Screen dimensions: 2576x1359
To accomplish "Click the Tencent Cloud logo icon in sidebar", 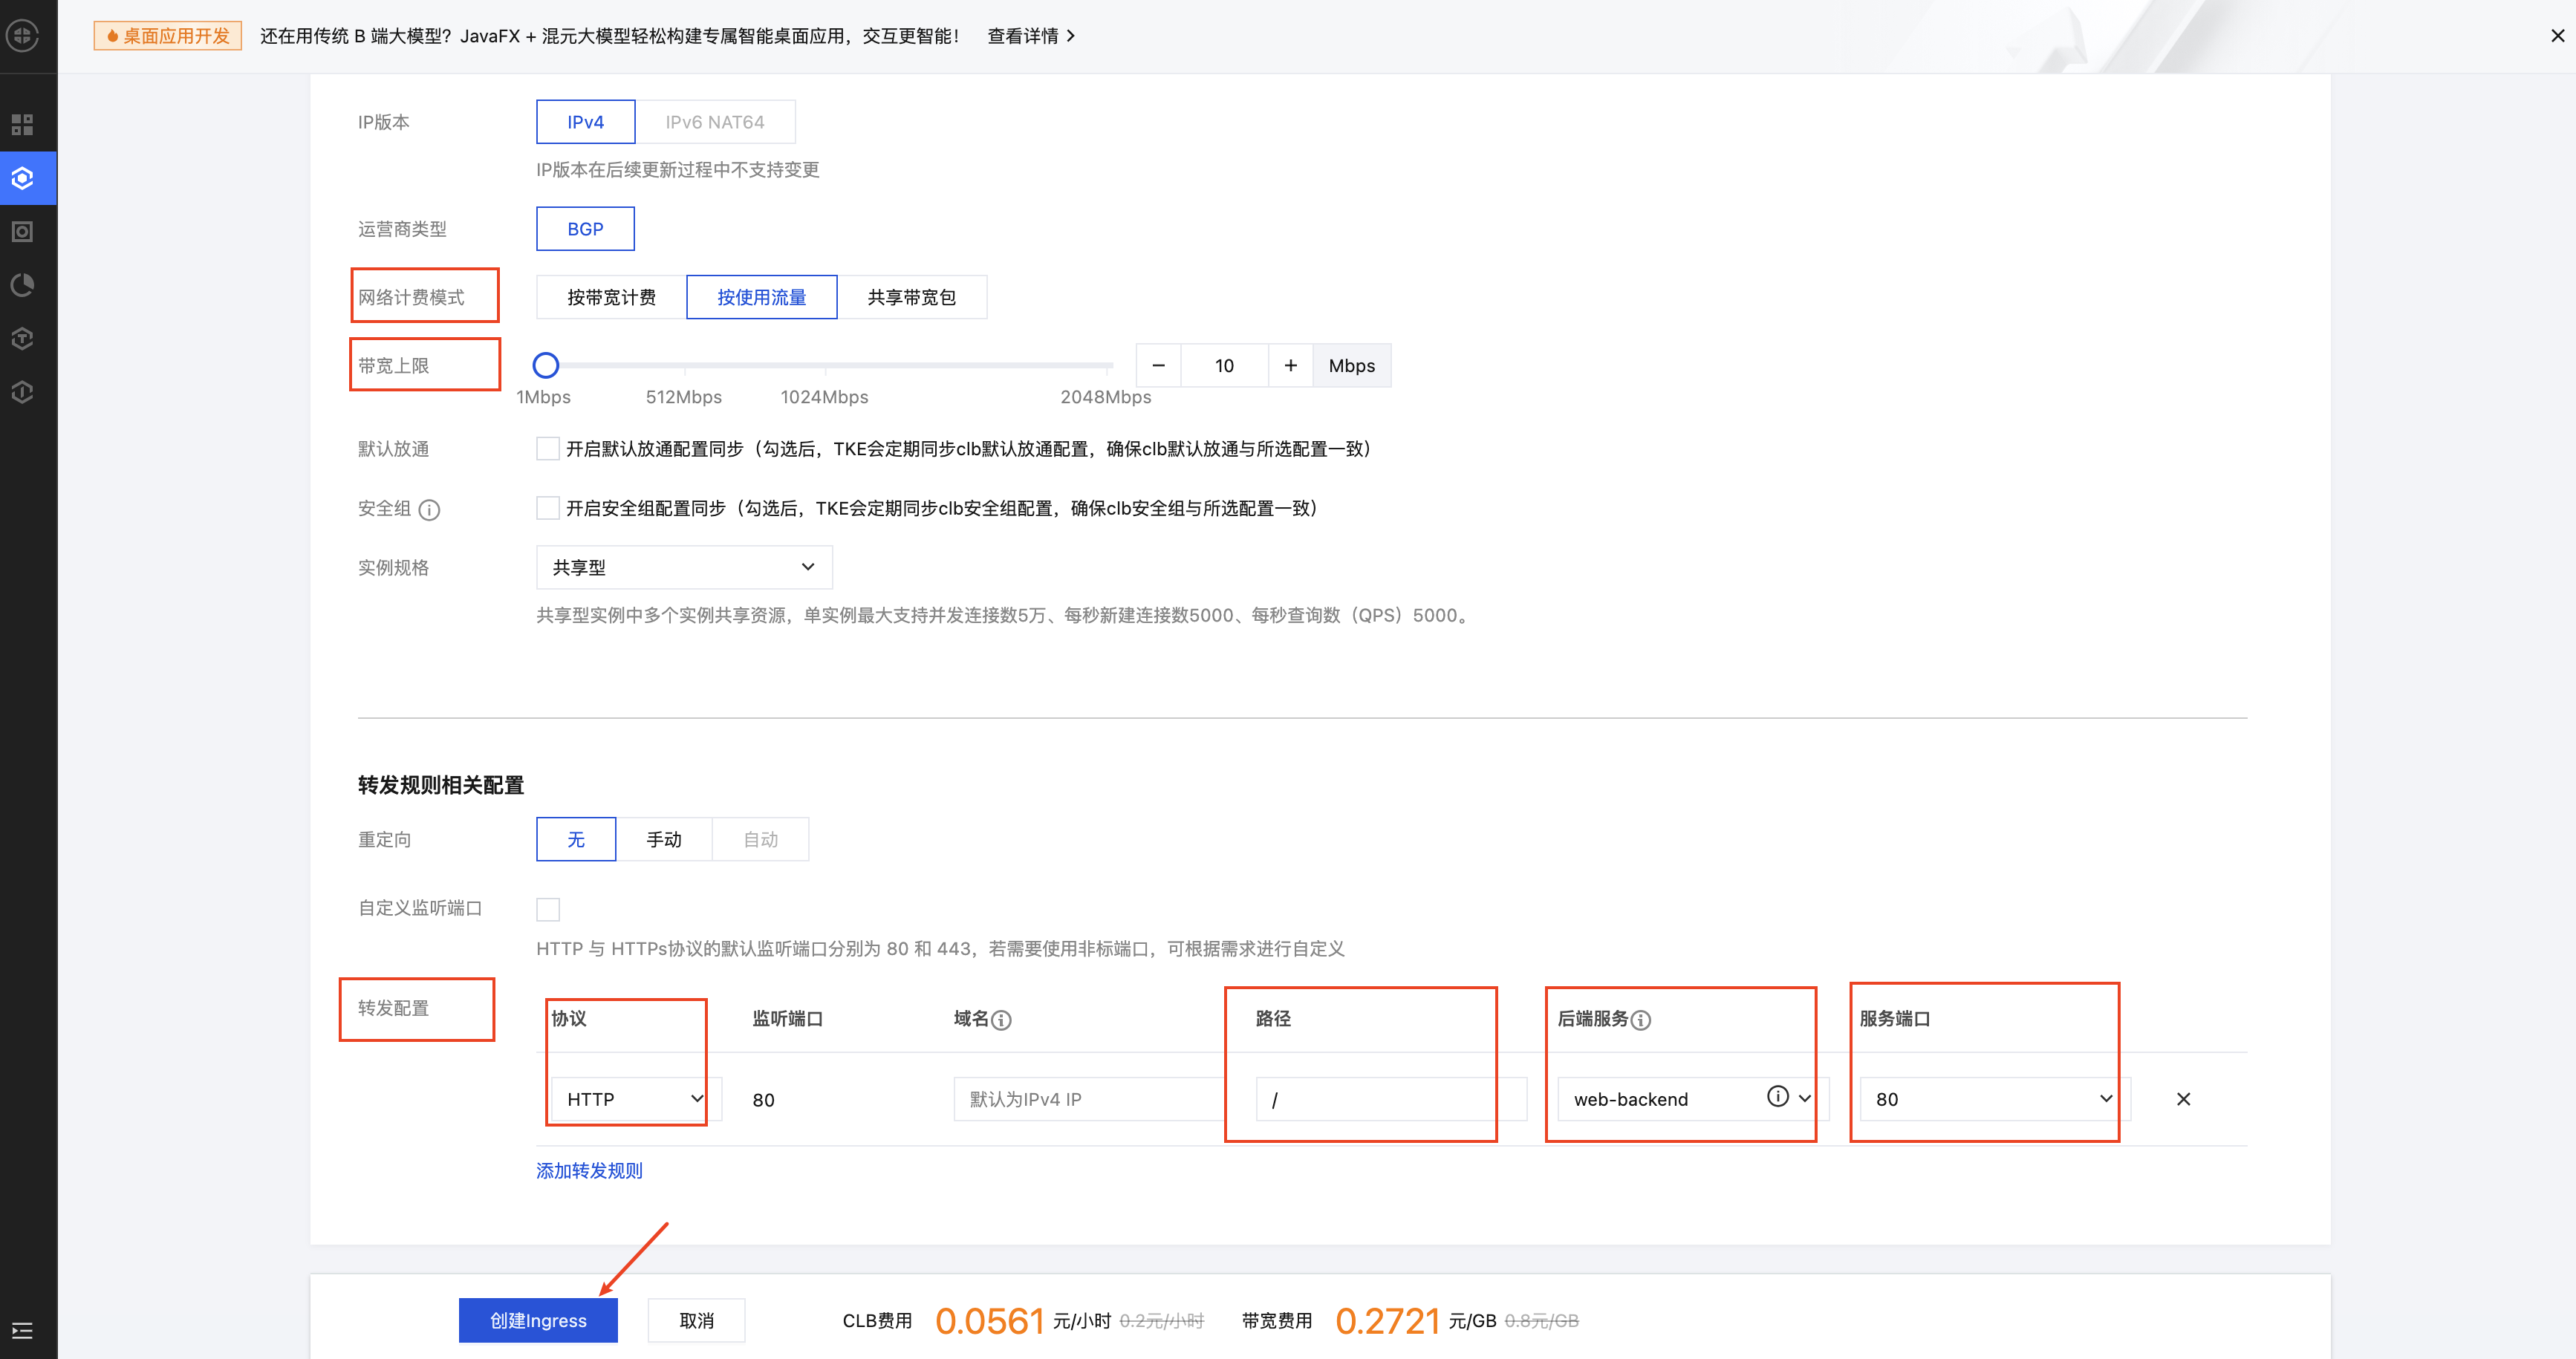I will [x=22, y=36].
